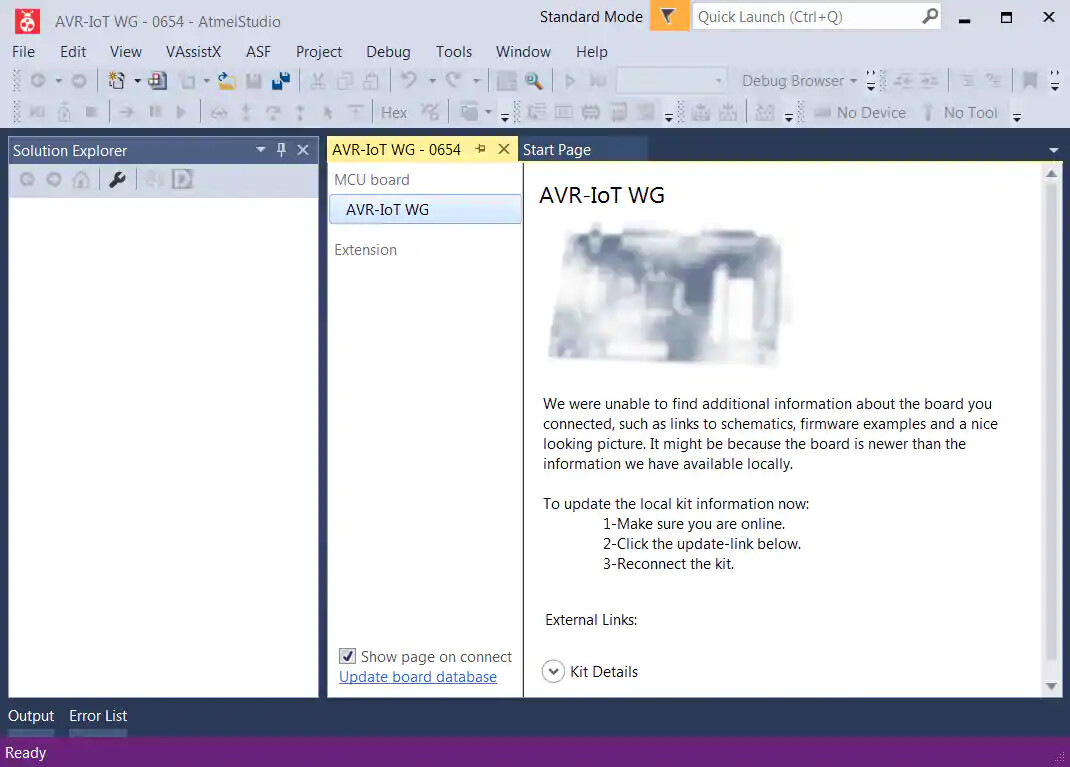
Task: Click the Extension section label
Action: 365,250
